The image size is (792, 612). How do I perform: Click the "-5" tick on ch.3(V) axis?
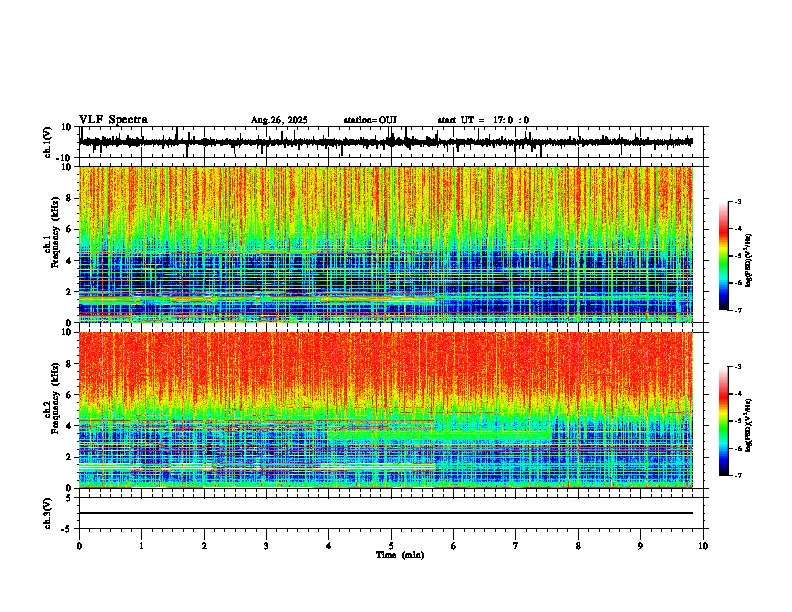[67, 529]
